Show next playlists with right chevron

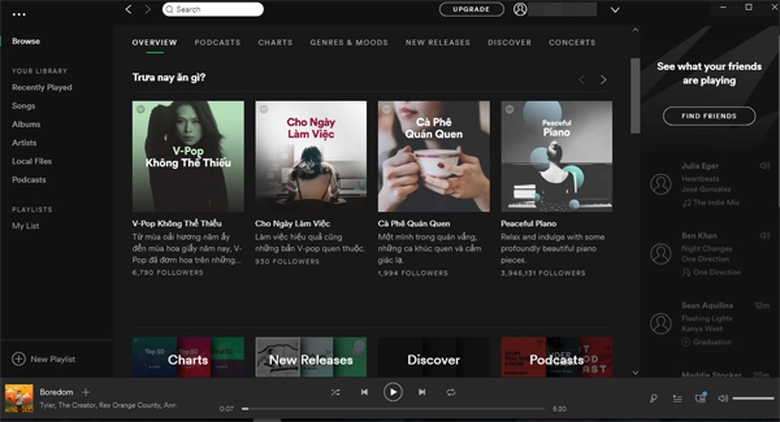point(603,79)
